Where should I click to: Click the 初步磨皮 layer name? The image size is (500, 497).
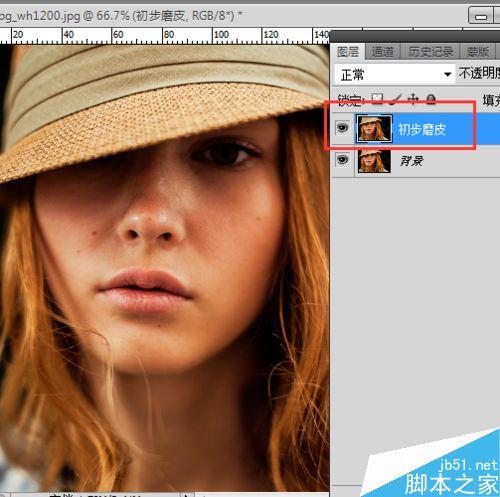[422, 129]
